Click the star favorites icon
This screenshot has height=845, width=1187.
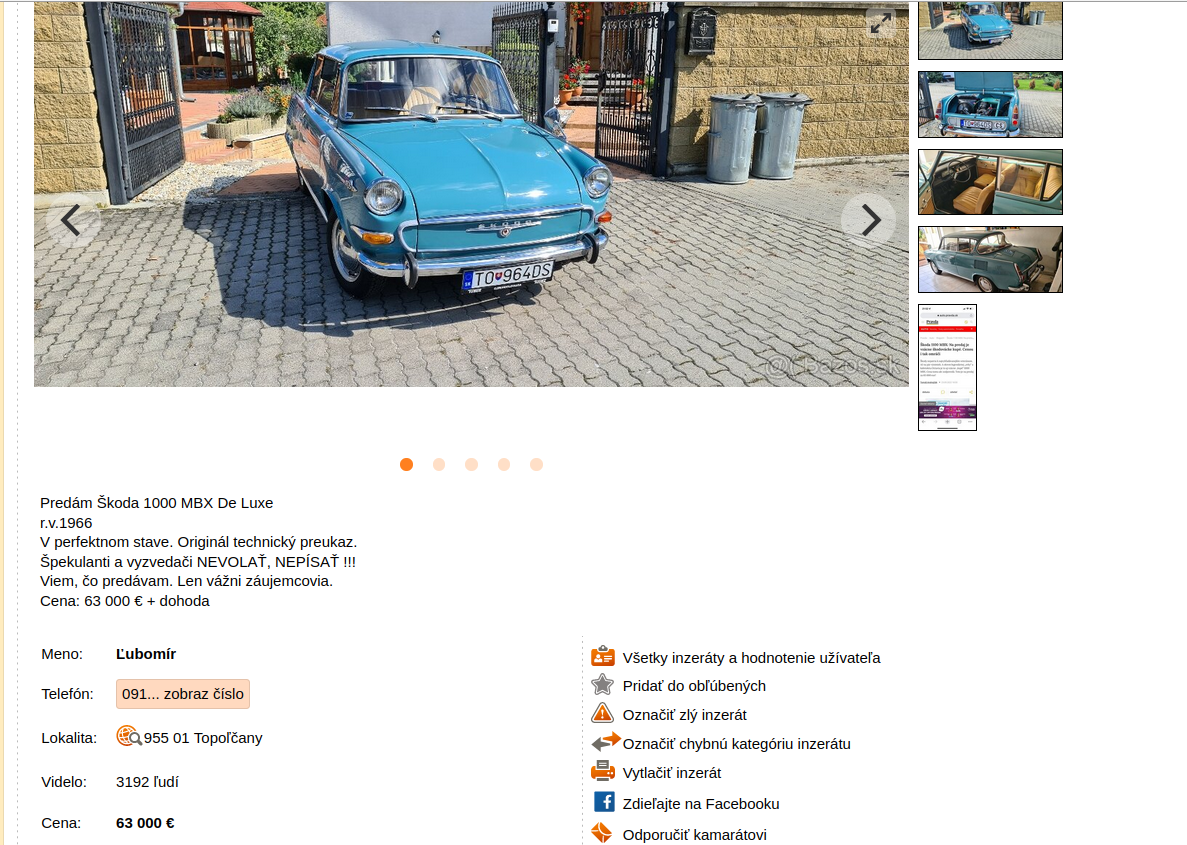(x=603, y=684)
